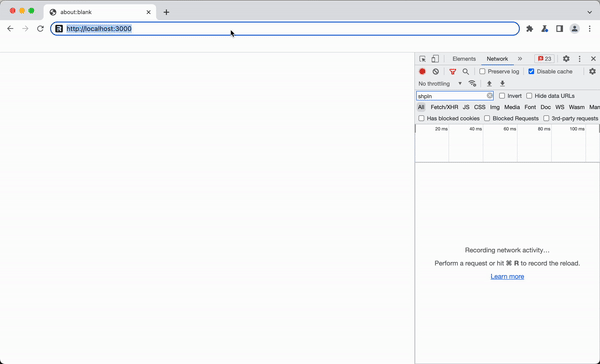
Task: Enable the Invert checkbox
Action: [x=502, y=96]
